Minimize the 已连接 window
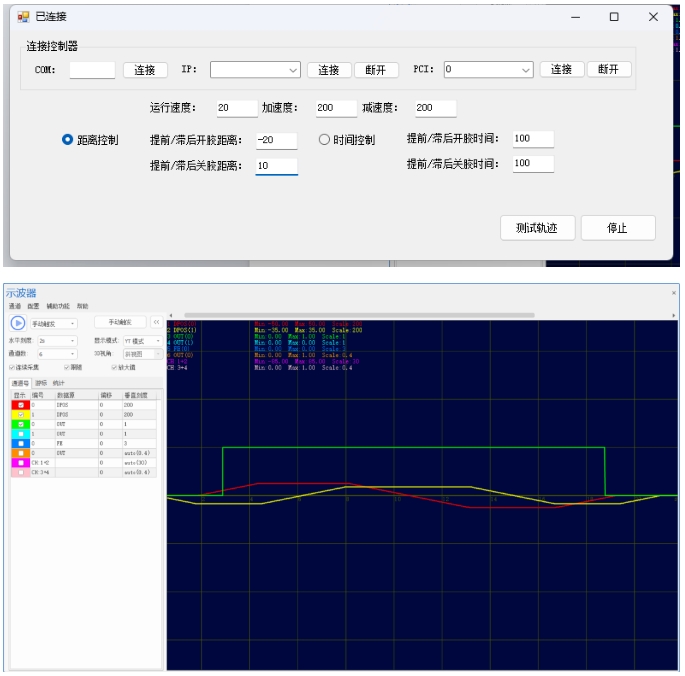The height and width of the screenshot is (676, 685). coord(575,17)
